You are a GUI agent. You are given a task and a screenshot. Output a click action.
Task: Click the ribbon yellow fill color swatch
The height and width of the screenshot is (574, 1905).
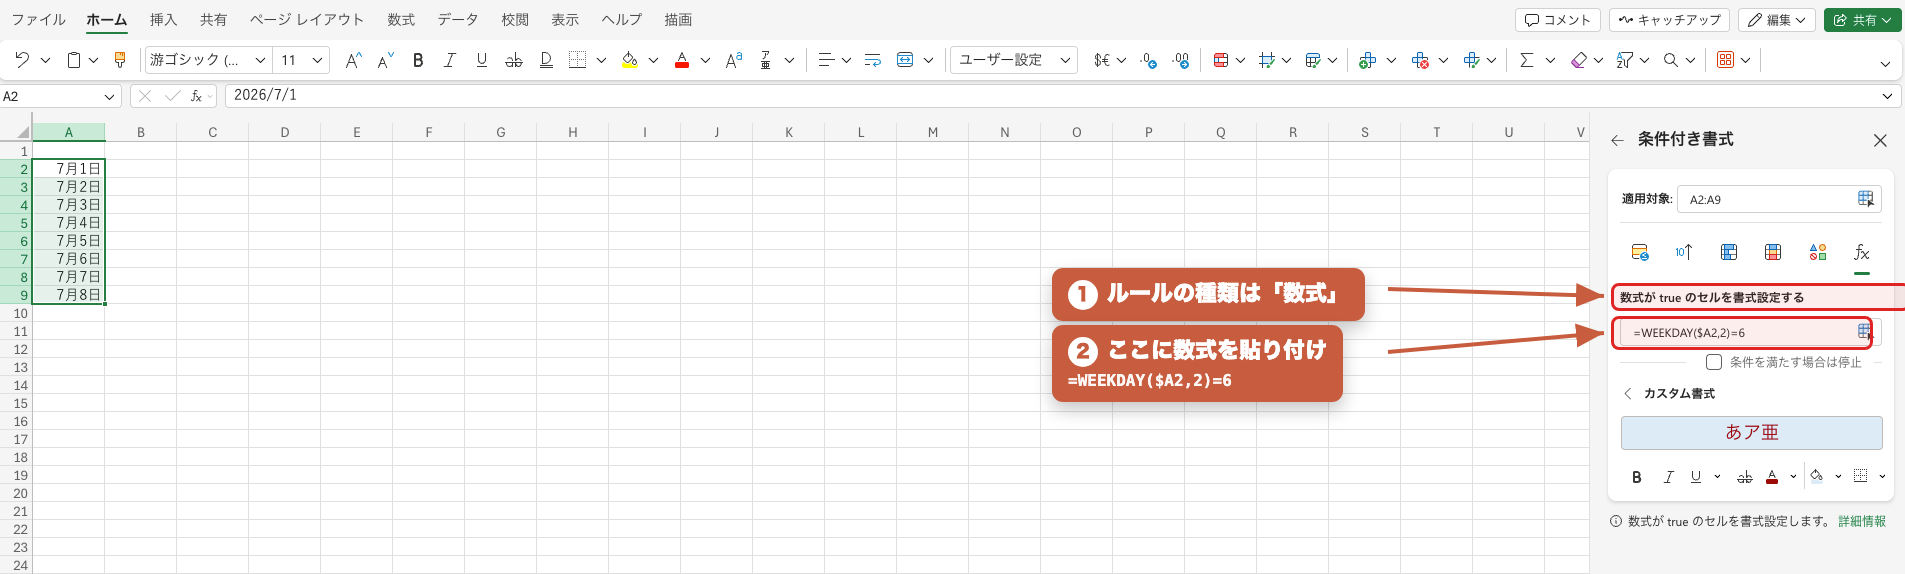pos(630,60)
